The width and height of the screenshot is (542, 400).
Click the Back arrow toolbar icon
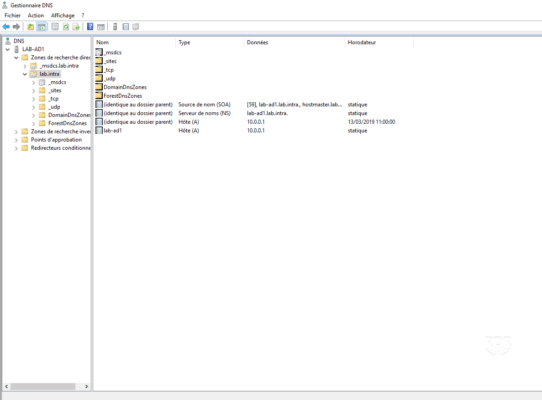(x=6, y=27)
